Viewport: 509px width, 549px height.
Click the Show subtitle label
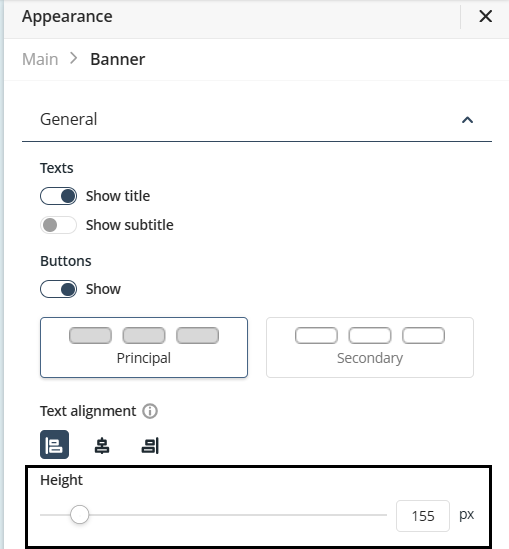(x=130, y=225)
